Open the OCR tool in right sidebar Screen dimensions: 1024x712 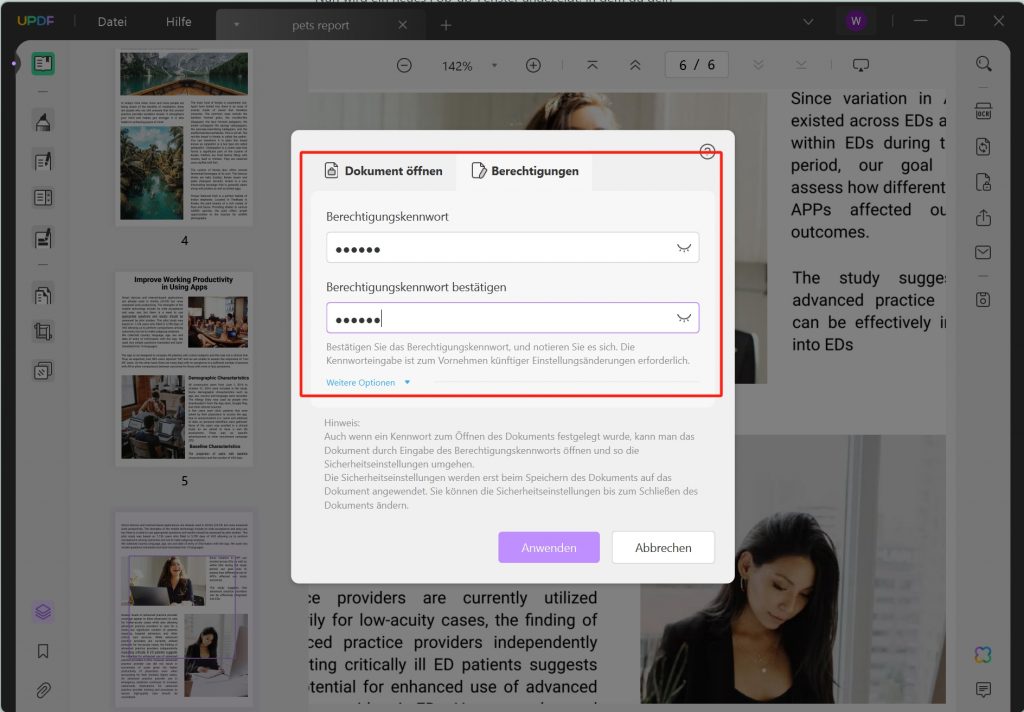click(983, 111)
